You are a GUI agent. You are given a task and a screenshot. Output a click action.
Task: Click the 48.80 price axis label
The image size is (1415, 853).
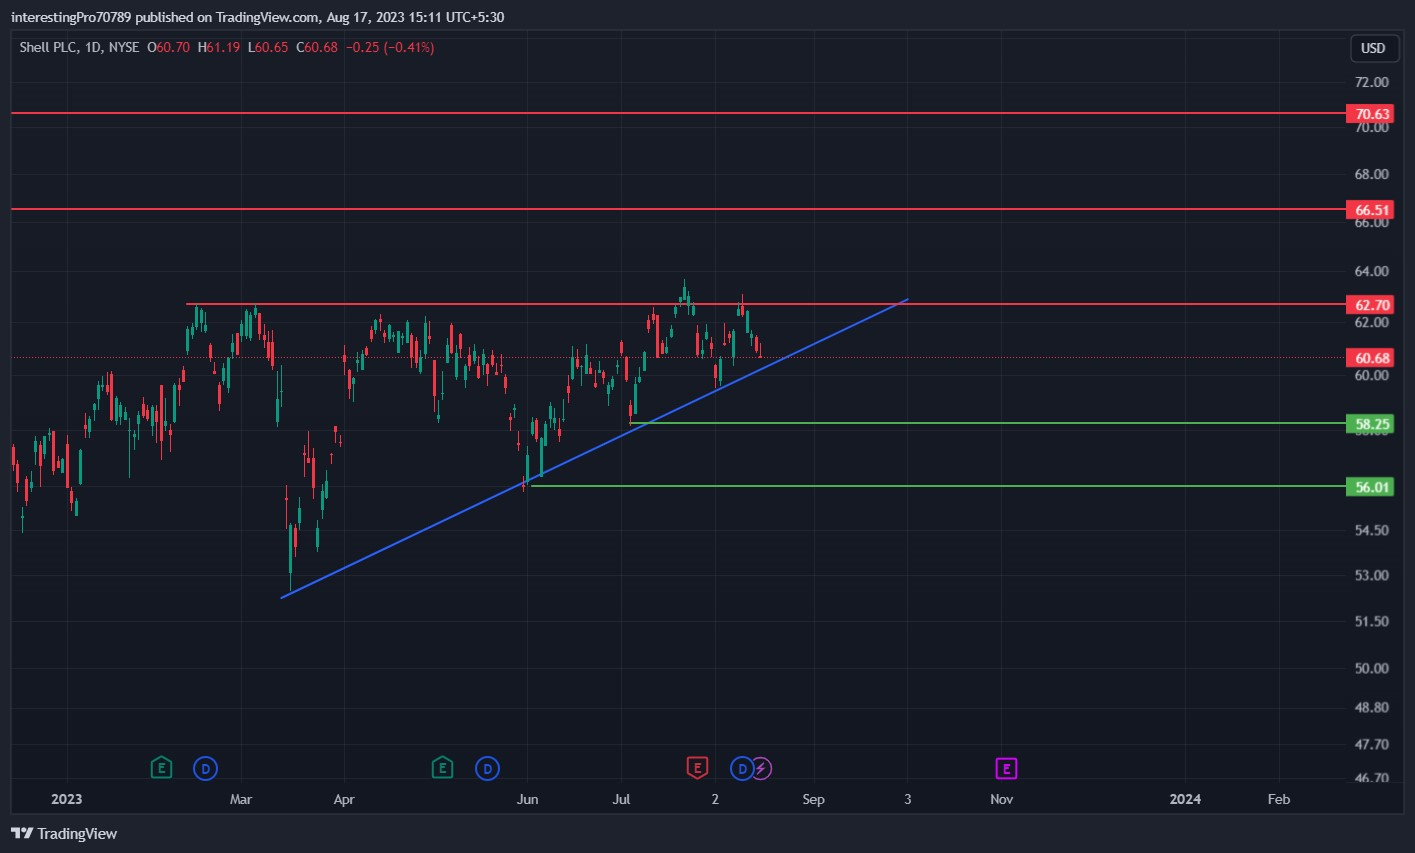coord(1372,707)
